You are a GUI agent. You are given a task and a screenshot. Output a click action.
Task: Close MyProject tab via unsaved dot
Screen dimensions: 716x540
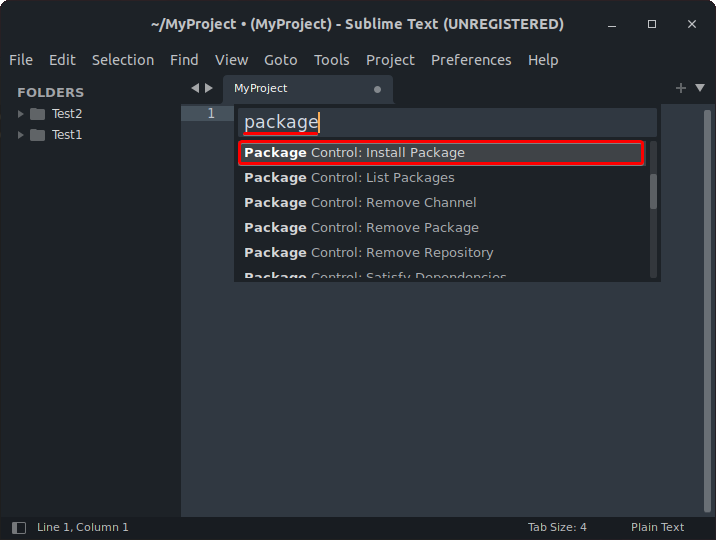[x=377, y=89]
